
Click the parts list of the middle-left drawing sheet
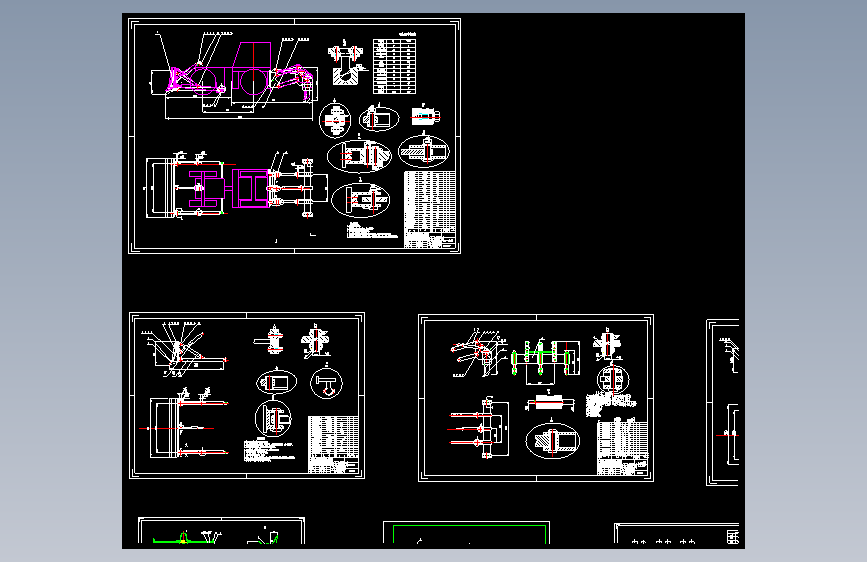point(333,444)
